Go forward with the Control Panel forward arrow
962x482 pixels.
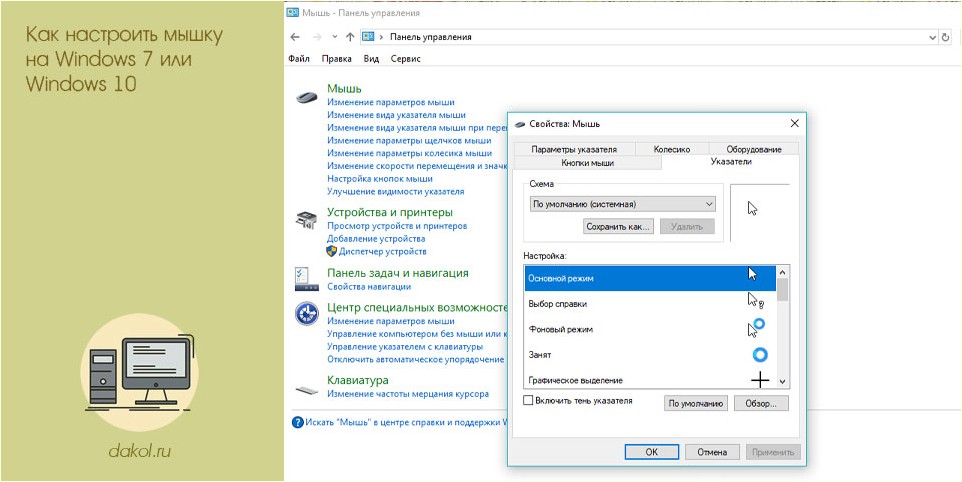317,37
